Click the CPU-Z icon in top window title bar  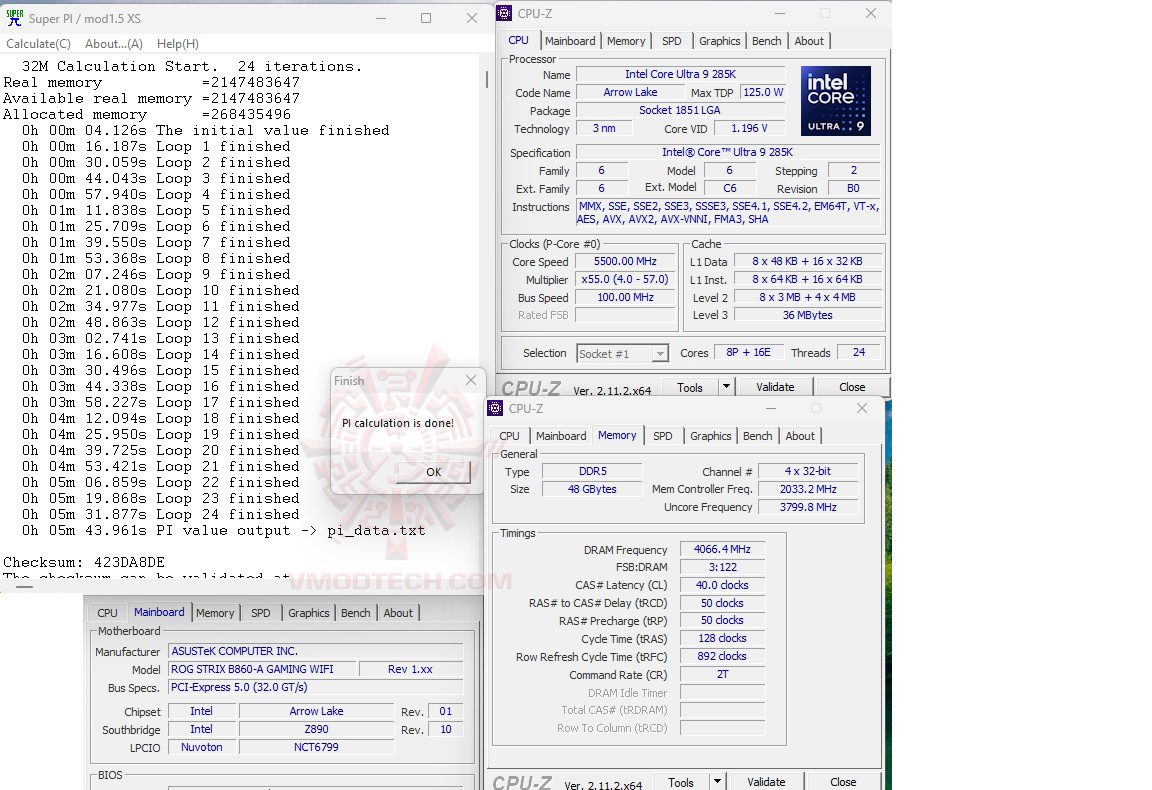tap(504, 13)
